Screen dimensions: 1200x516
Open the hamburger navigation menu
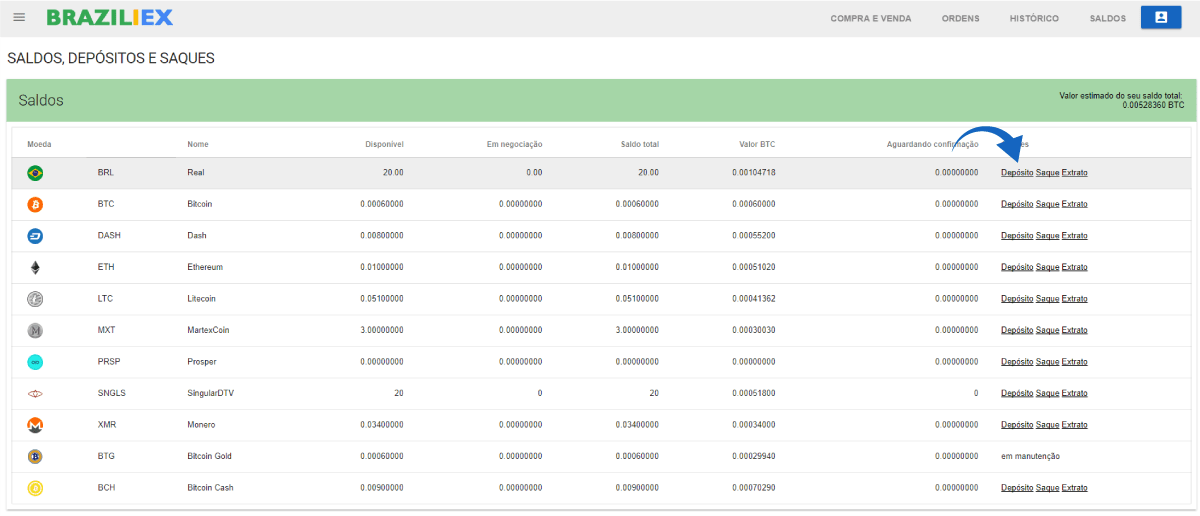click(x=19, y=18)
